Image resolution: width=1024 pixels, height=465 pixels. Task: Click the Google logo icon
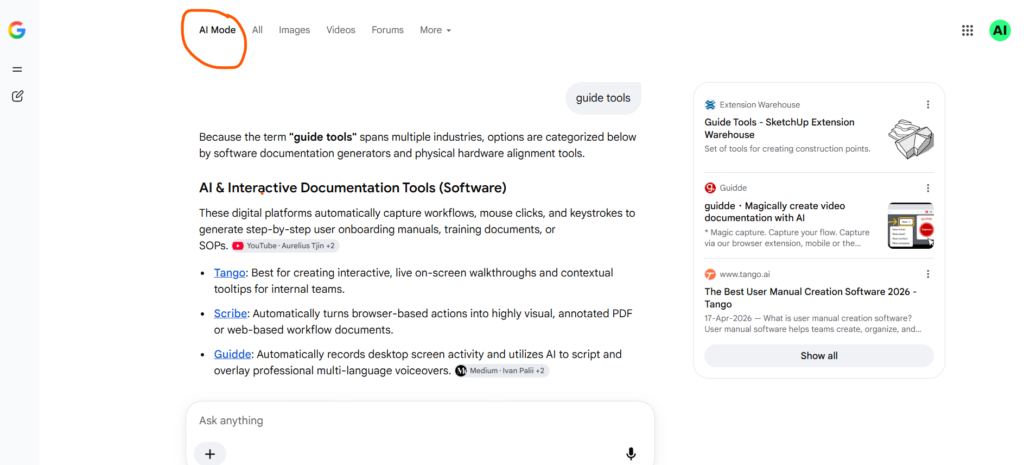17,30
